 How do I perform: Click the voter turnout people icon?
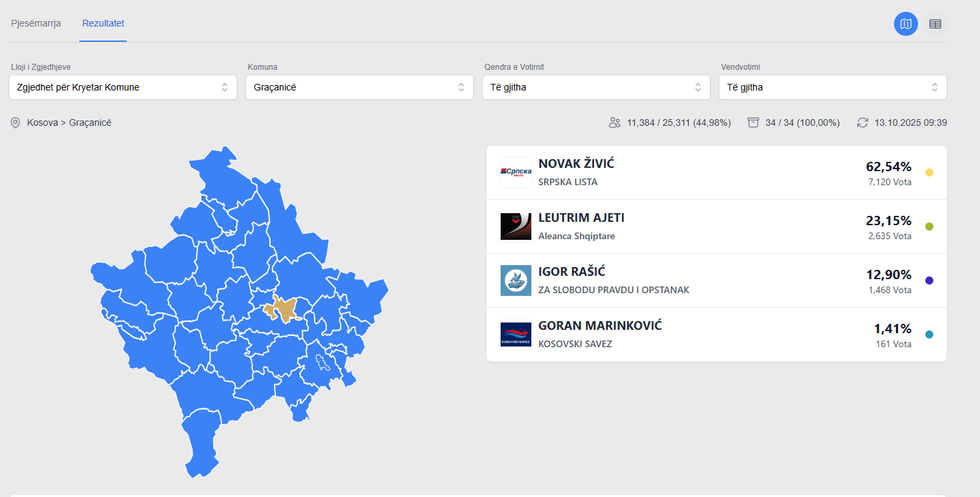click(614, 122)
